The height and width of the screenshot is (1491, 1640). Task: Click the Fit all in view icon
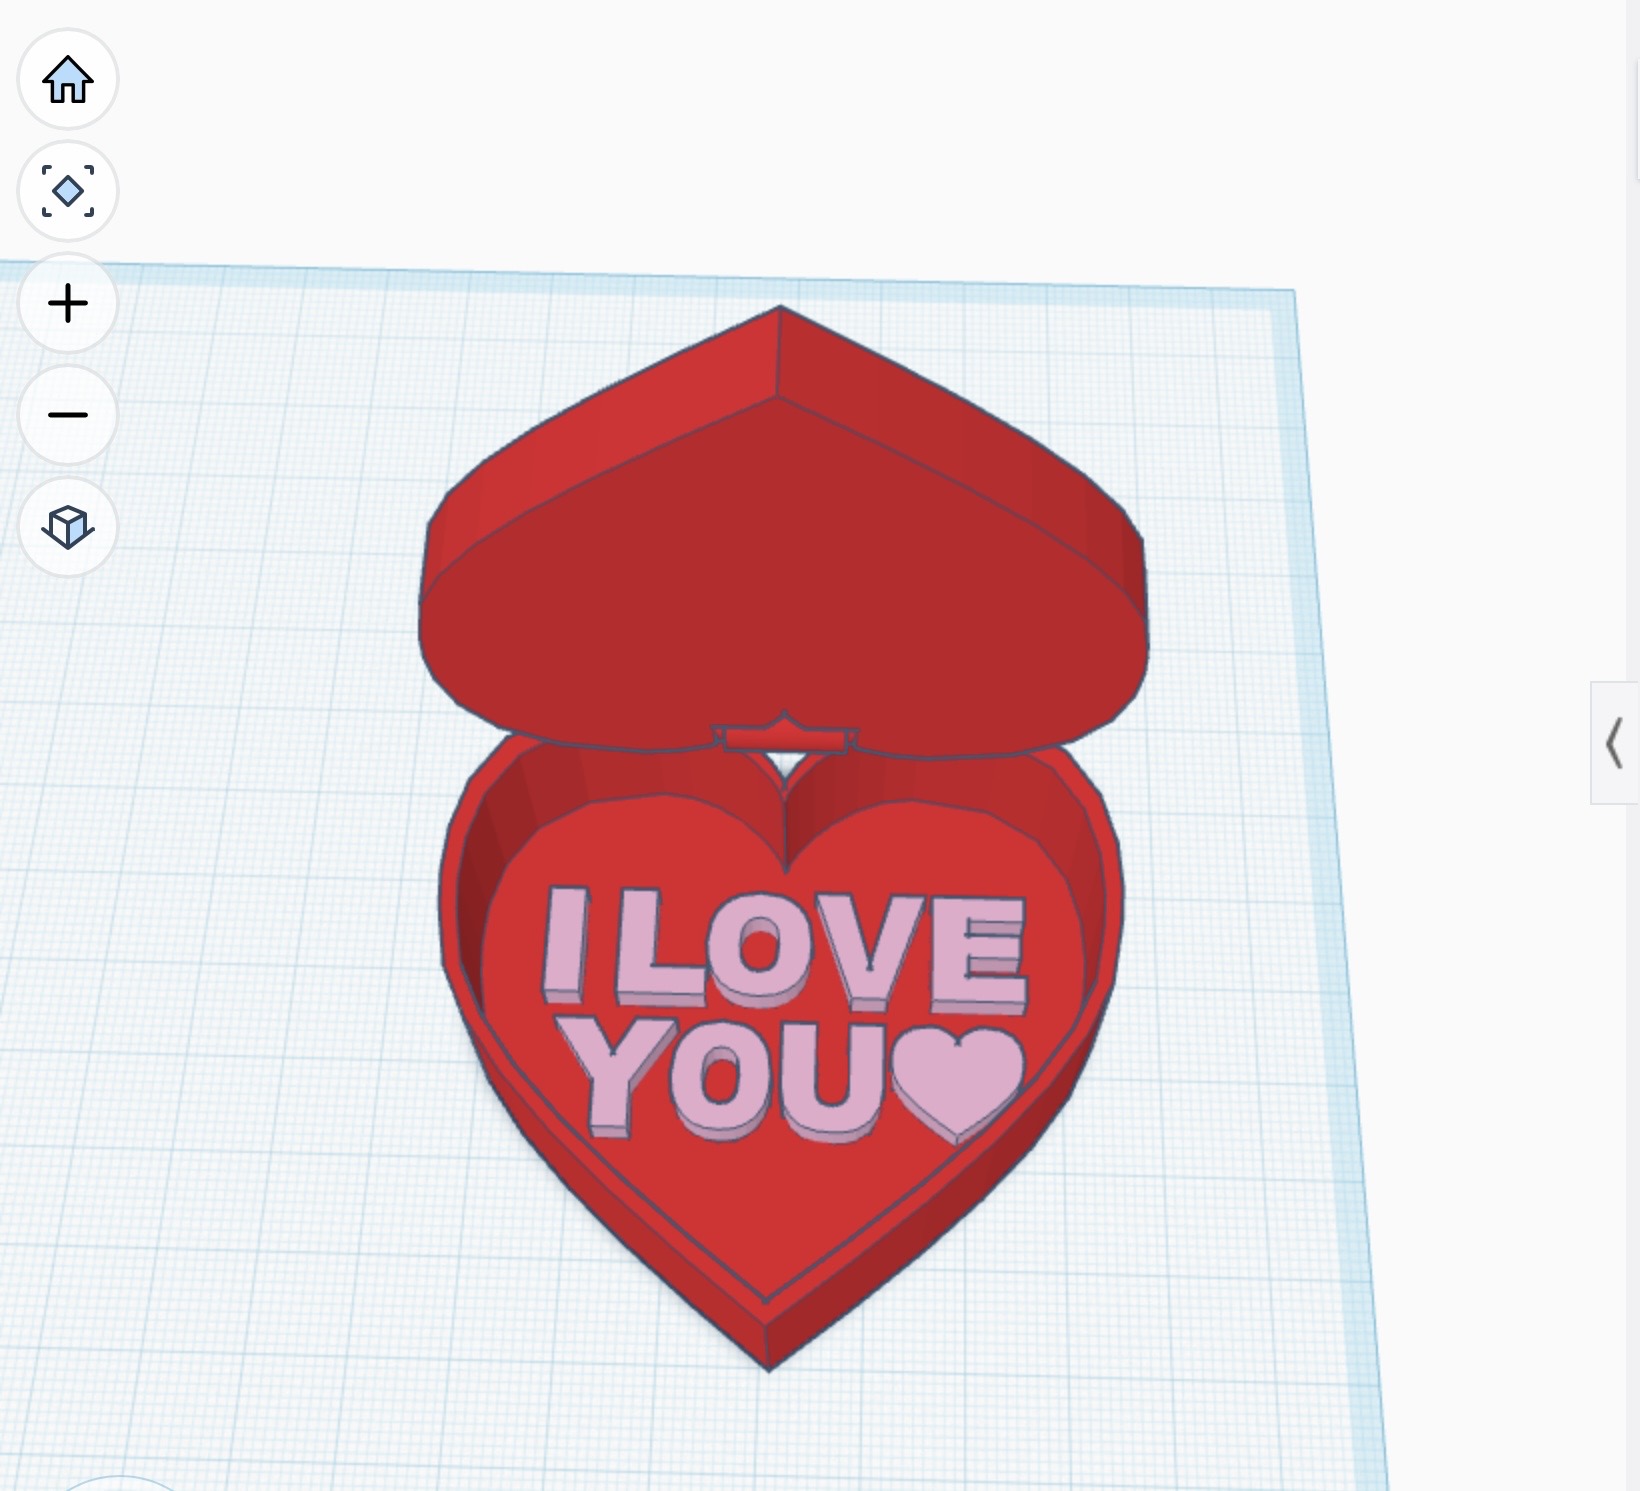(68, 191)
